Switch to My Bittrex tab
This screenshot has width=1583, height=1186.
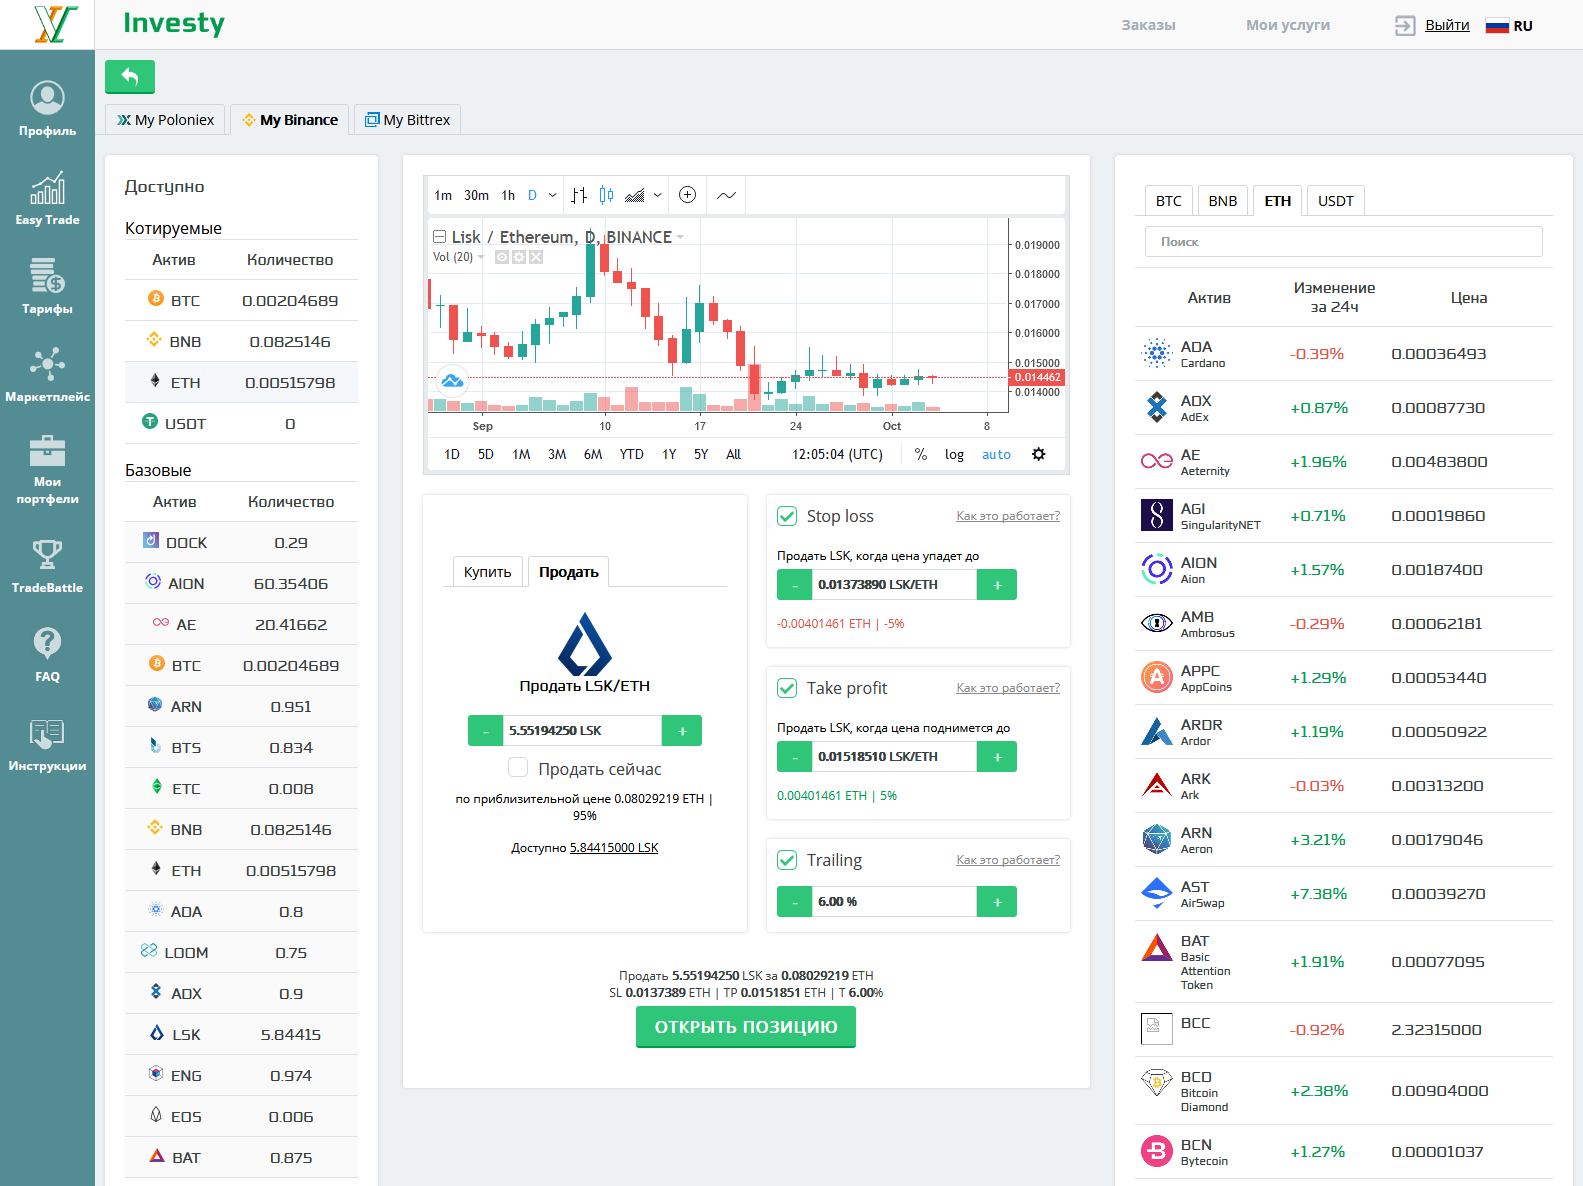(407, 120)
